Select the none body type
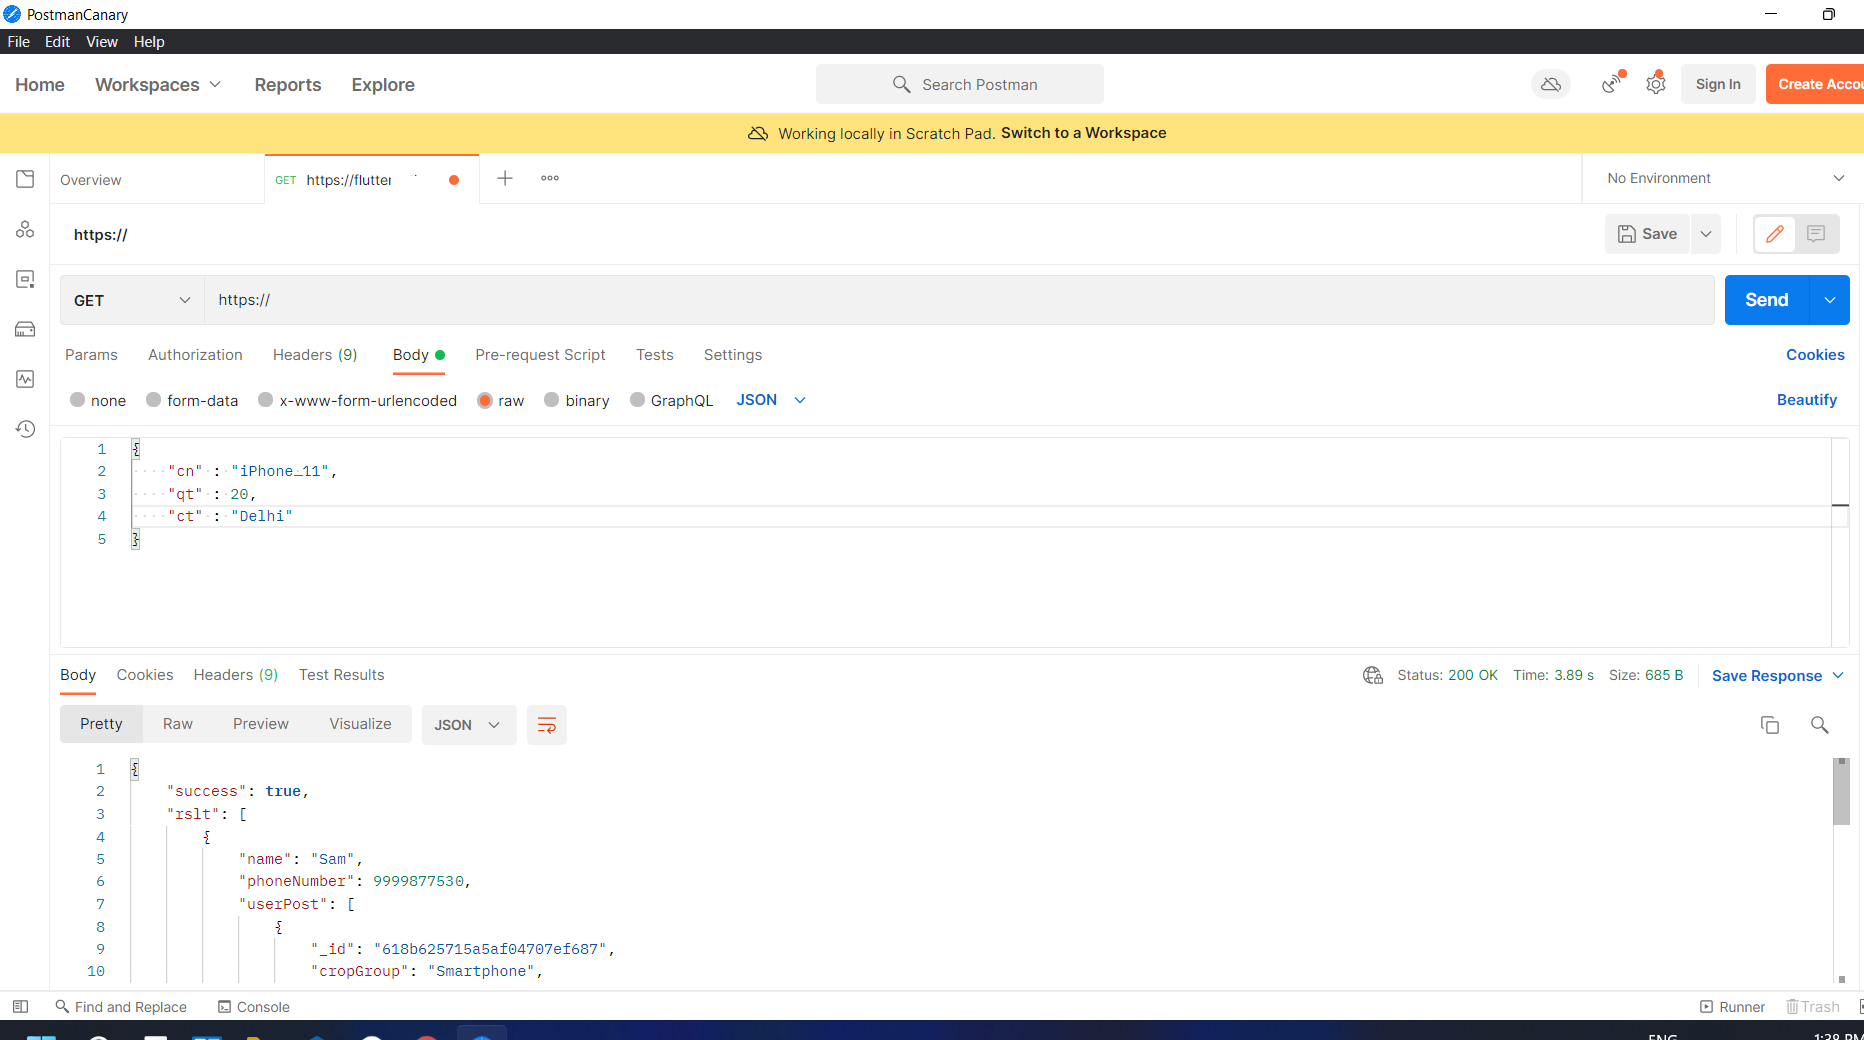 pos(98,400)
